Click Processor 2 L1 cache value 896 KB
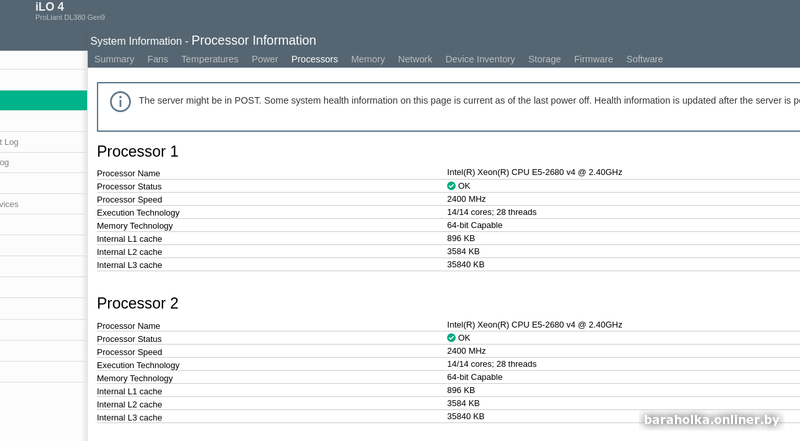This screenshot has height=441, width=800. [x=461, y=390]
